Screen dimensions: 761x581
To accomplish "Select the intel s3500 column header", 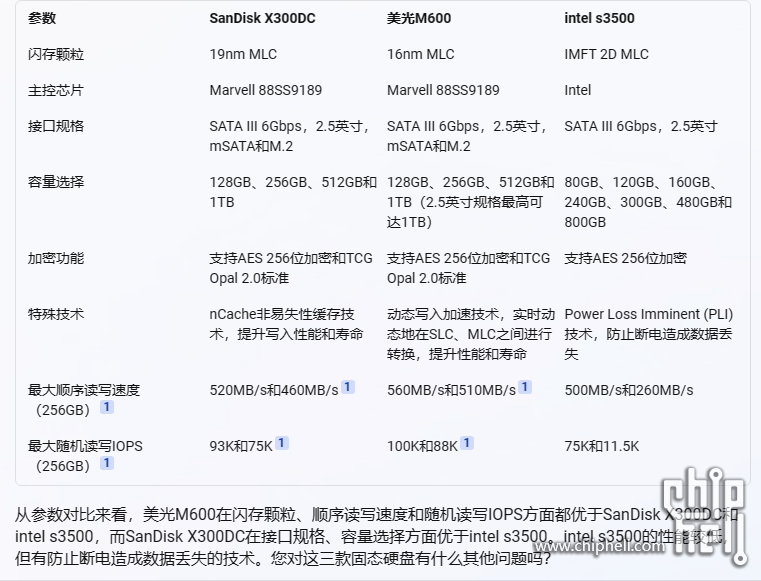I will (x=599, y=18).
